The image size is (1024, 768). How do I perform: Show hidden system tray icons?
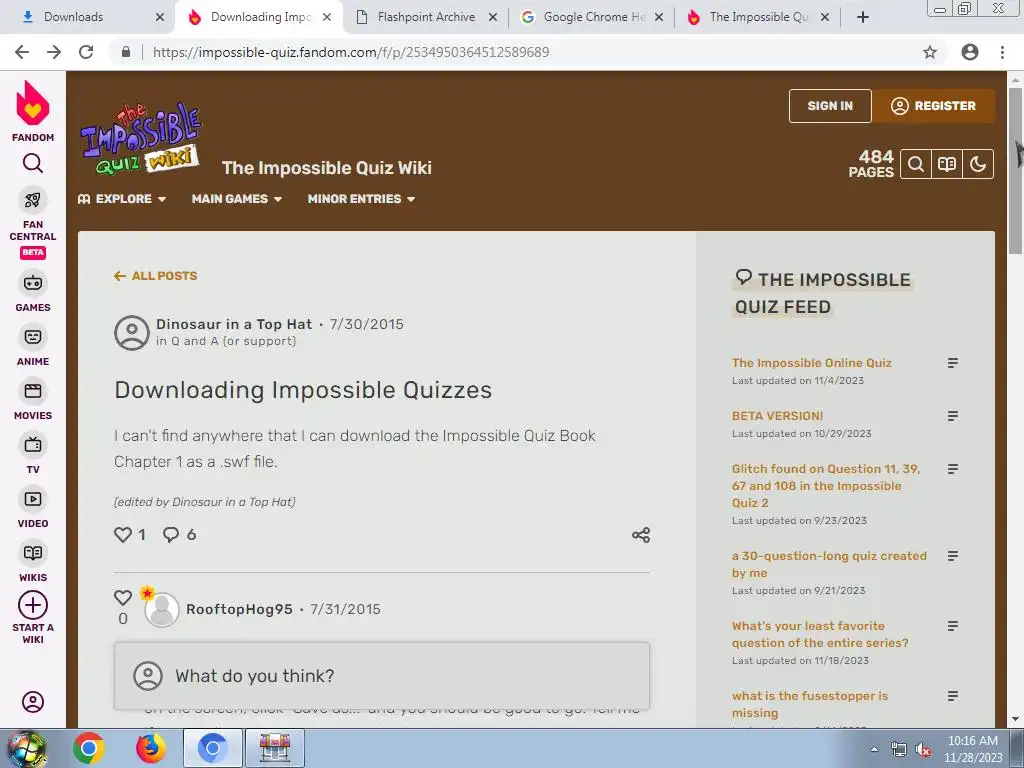(874, 749)
